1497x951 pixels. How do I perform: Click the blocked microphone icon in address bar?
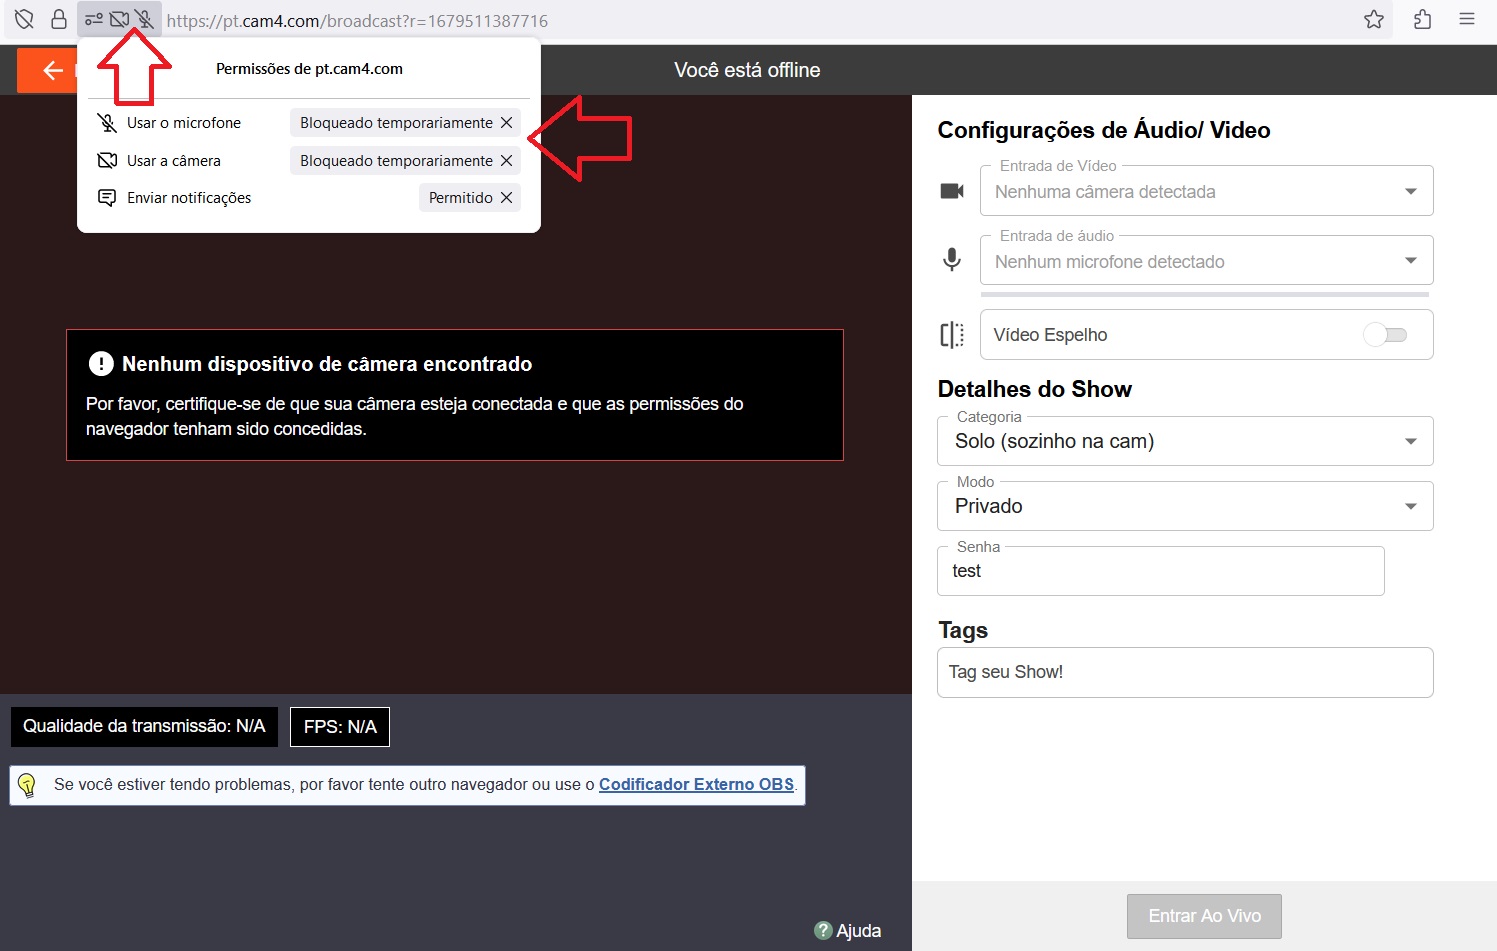tap(145, 19)
